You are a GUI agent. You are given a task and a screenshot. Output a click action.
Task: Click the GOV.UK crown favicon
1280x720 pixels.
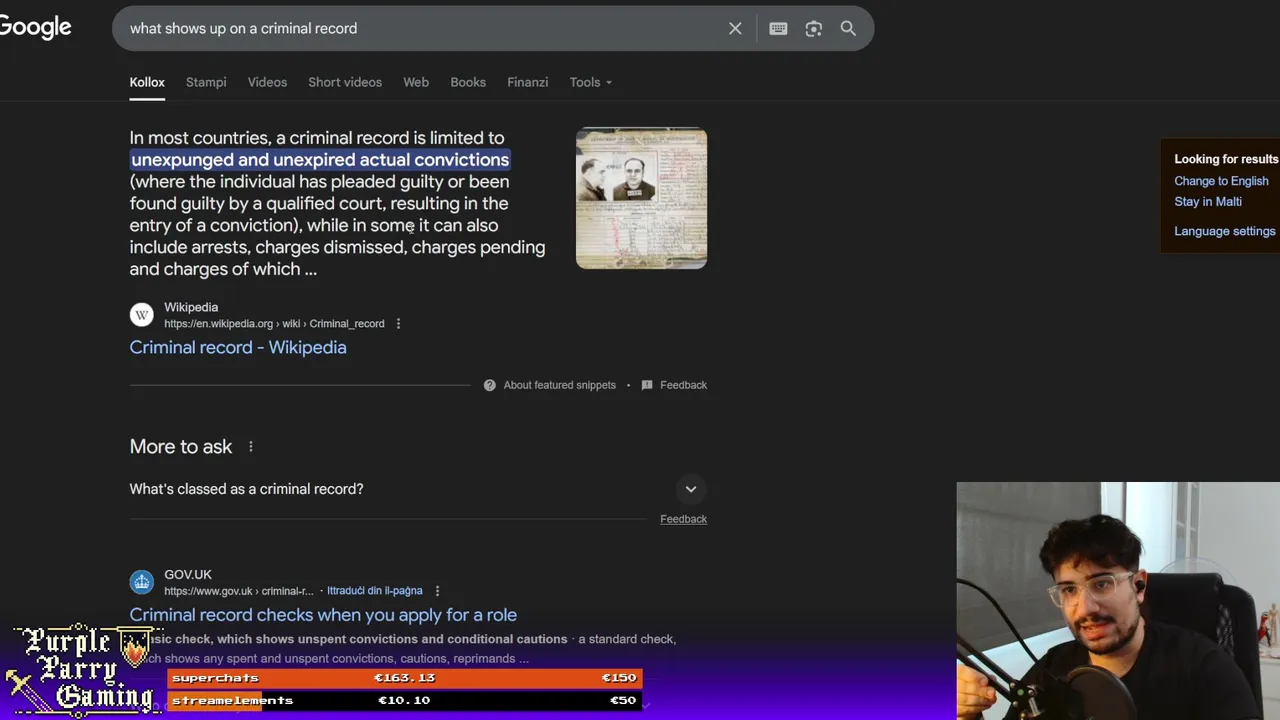(x=142, y=582)
